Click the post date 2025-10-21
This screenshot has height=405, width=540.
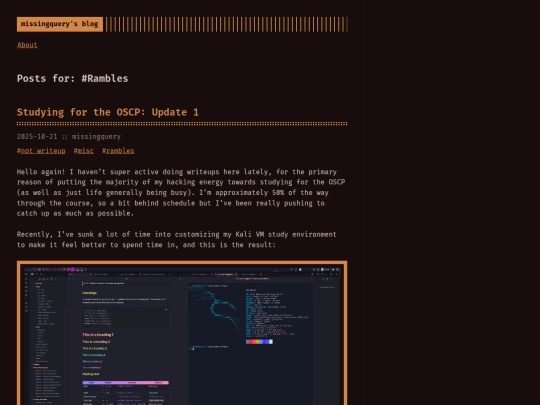coord(37,137)
